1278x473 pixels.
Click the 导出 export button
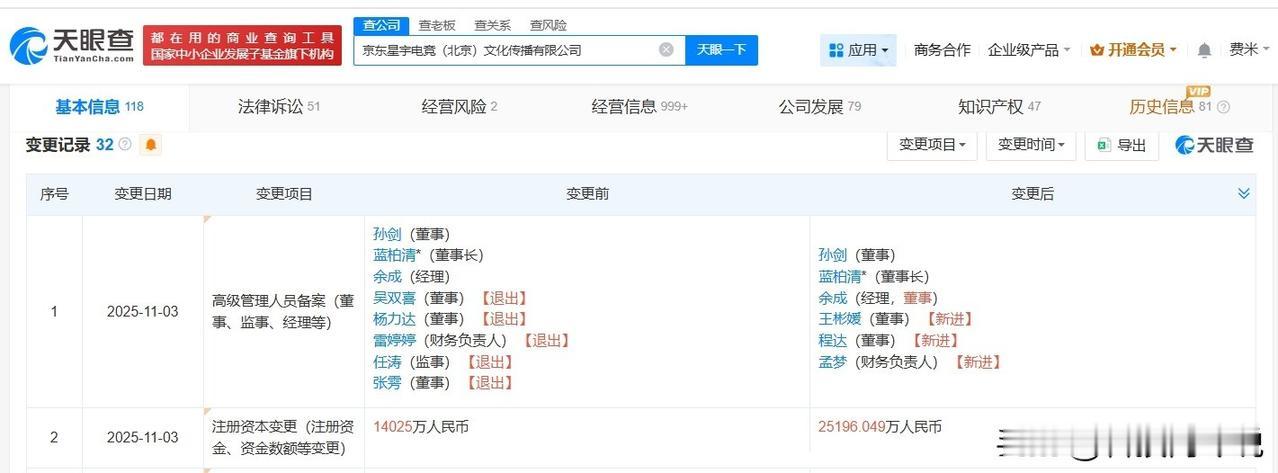(1122, 145)
